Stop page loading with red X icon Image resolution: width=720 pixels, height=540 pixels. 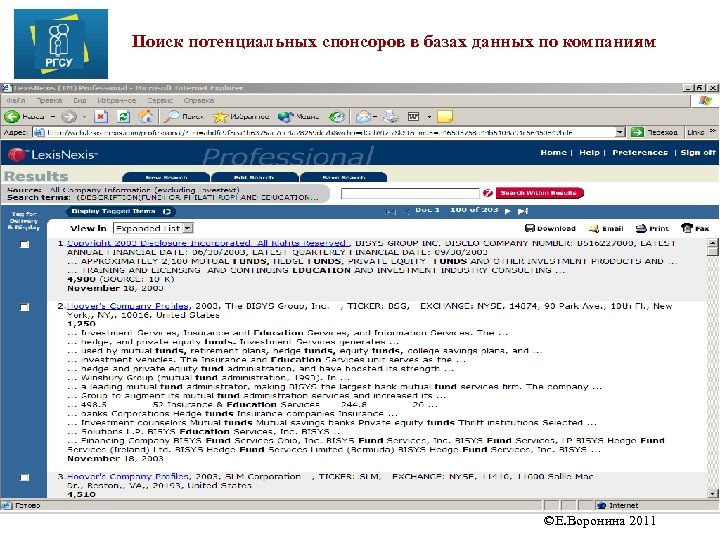101,117
